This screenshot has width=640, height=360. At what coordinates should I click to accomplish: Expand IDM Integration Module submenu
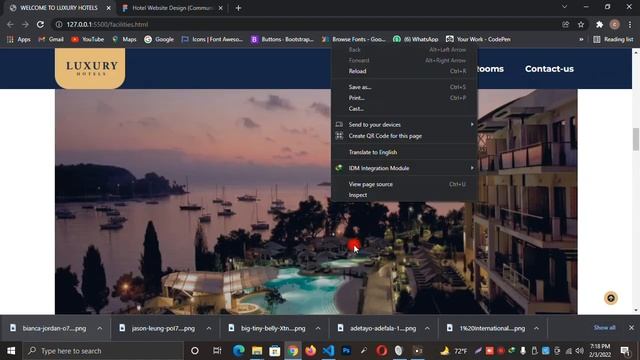coord(404,168)
